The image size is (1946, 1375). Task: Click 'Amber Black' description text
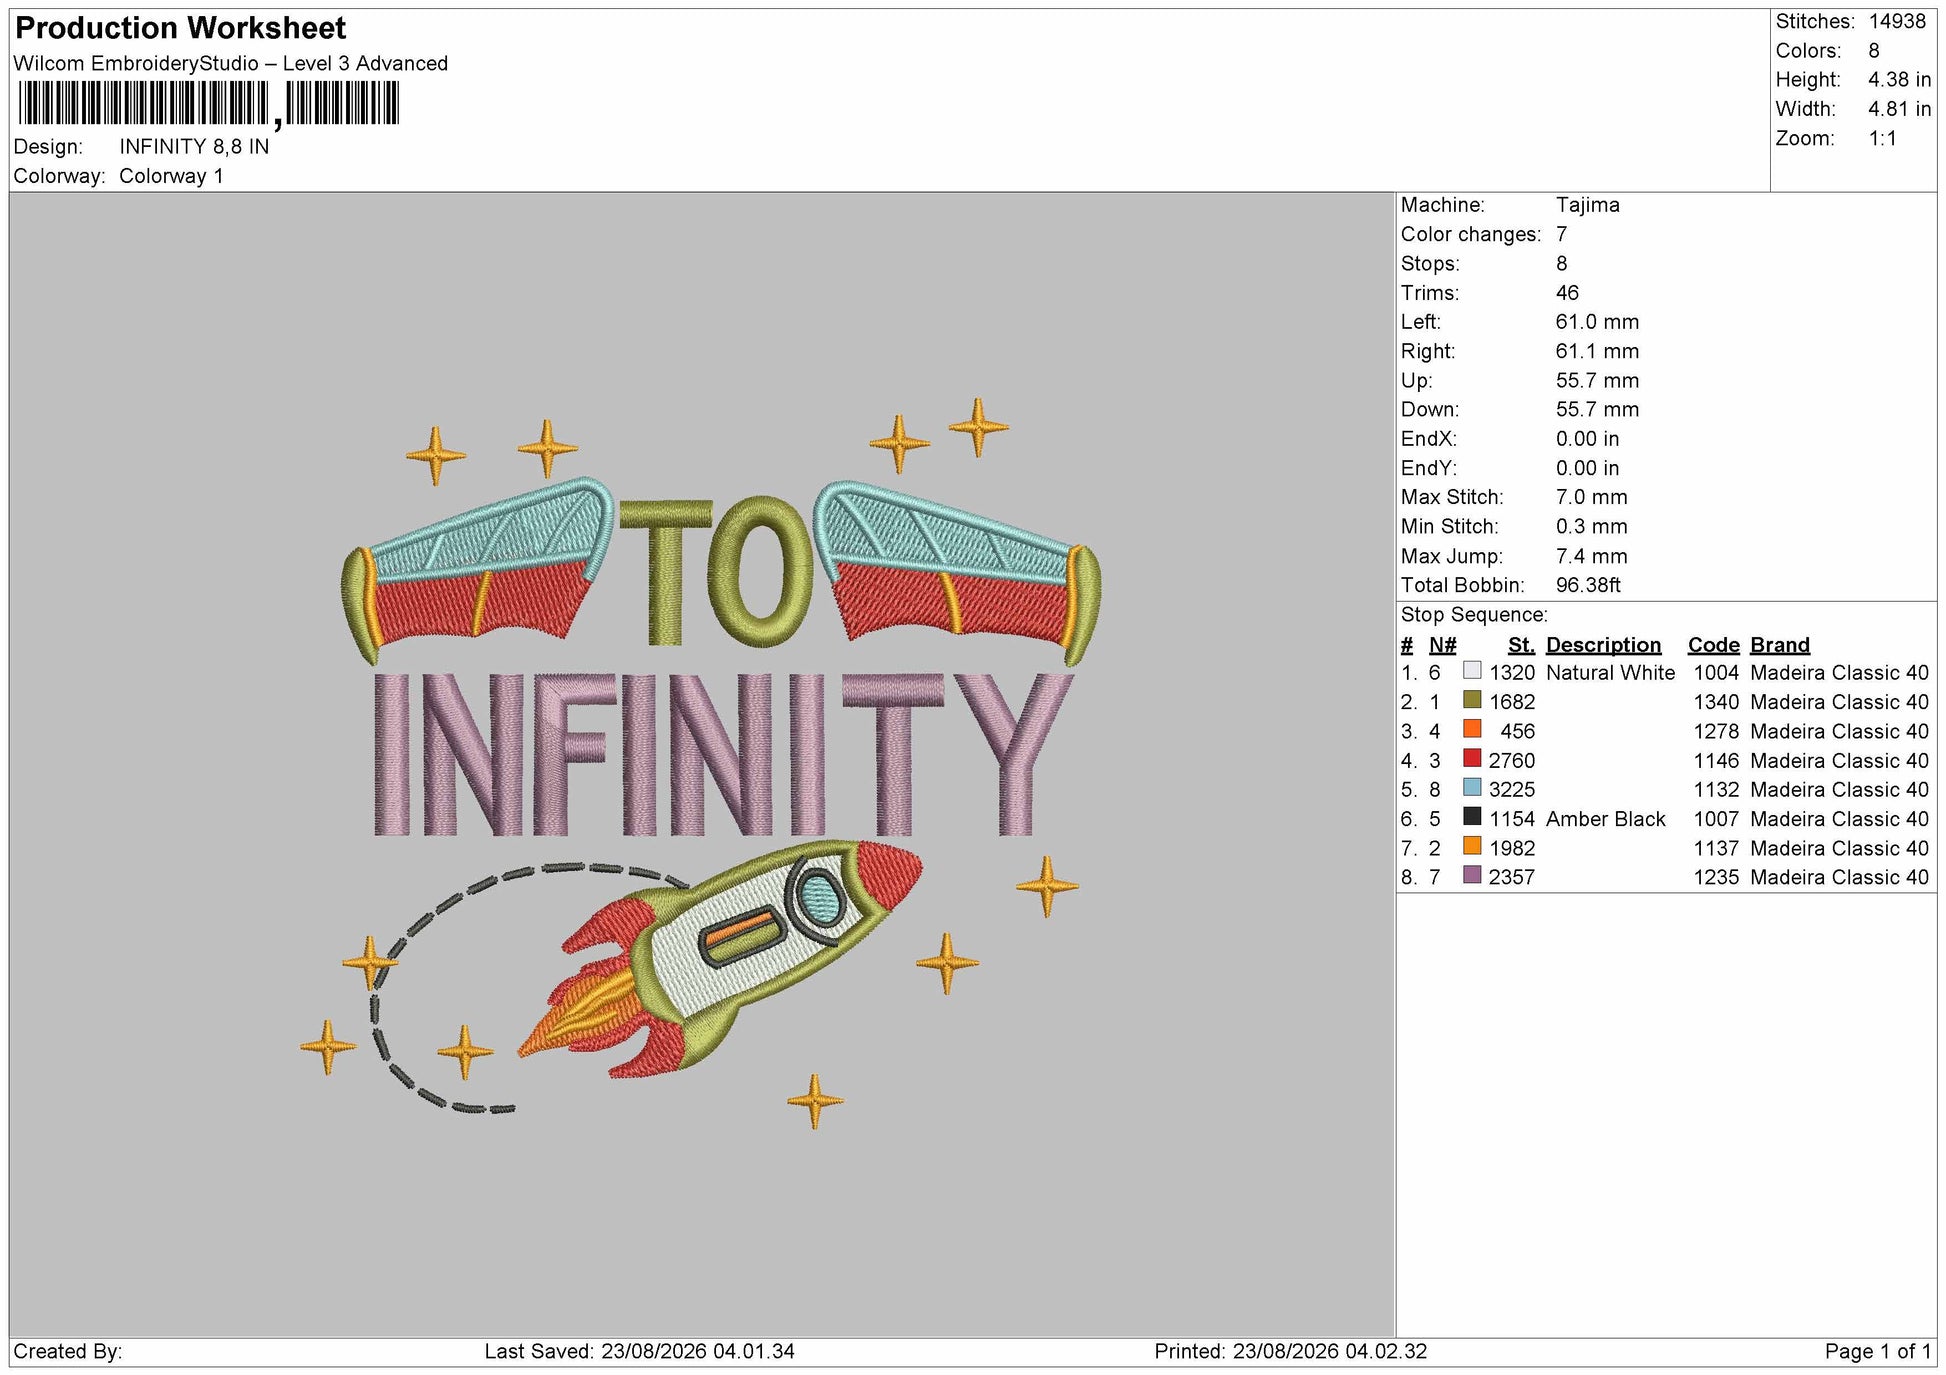1605,819
